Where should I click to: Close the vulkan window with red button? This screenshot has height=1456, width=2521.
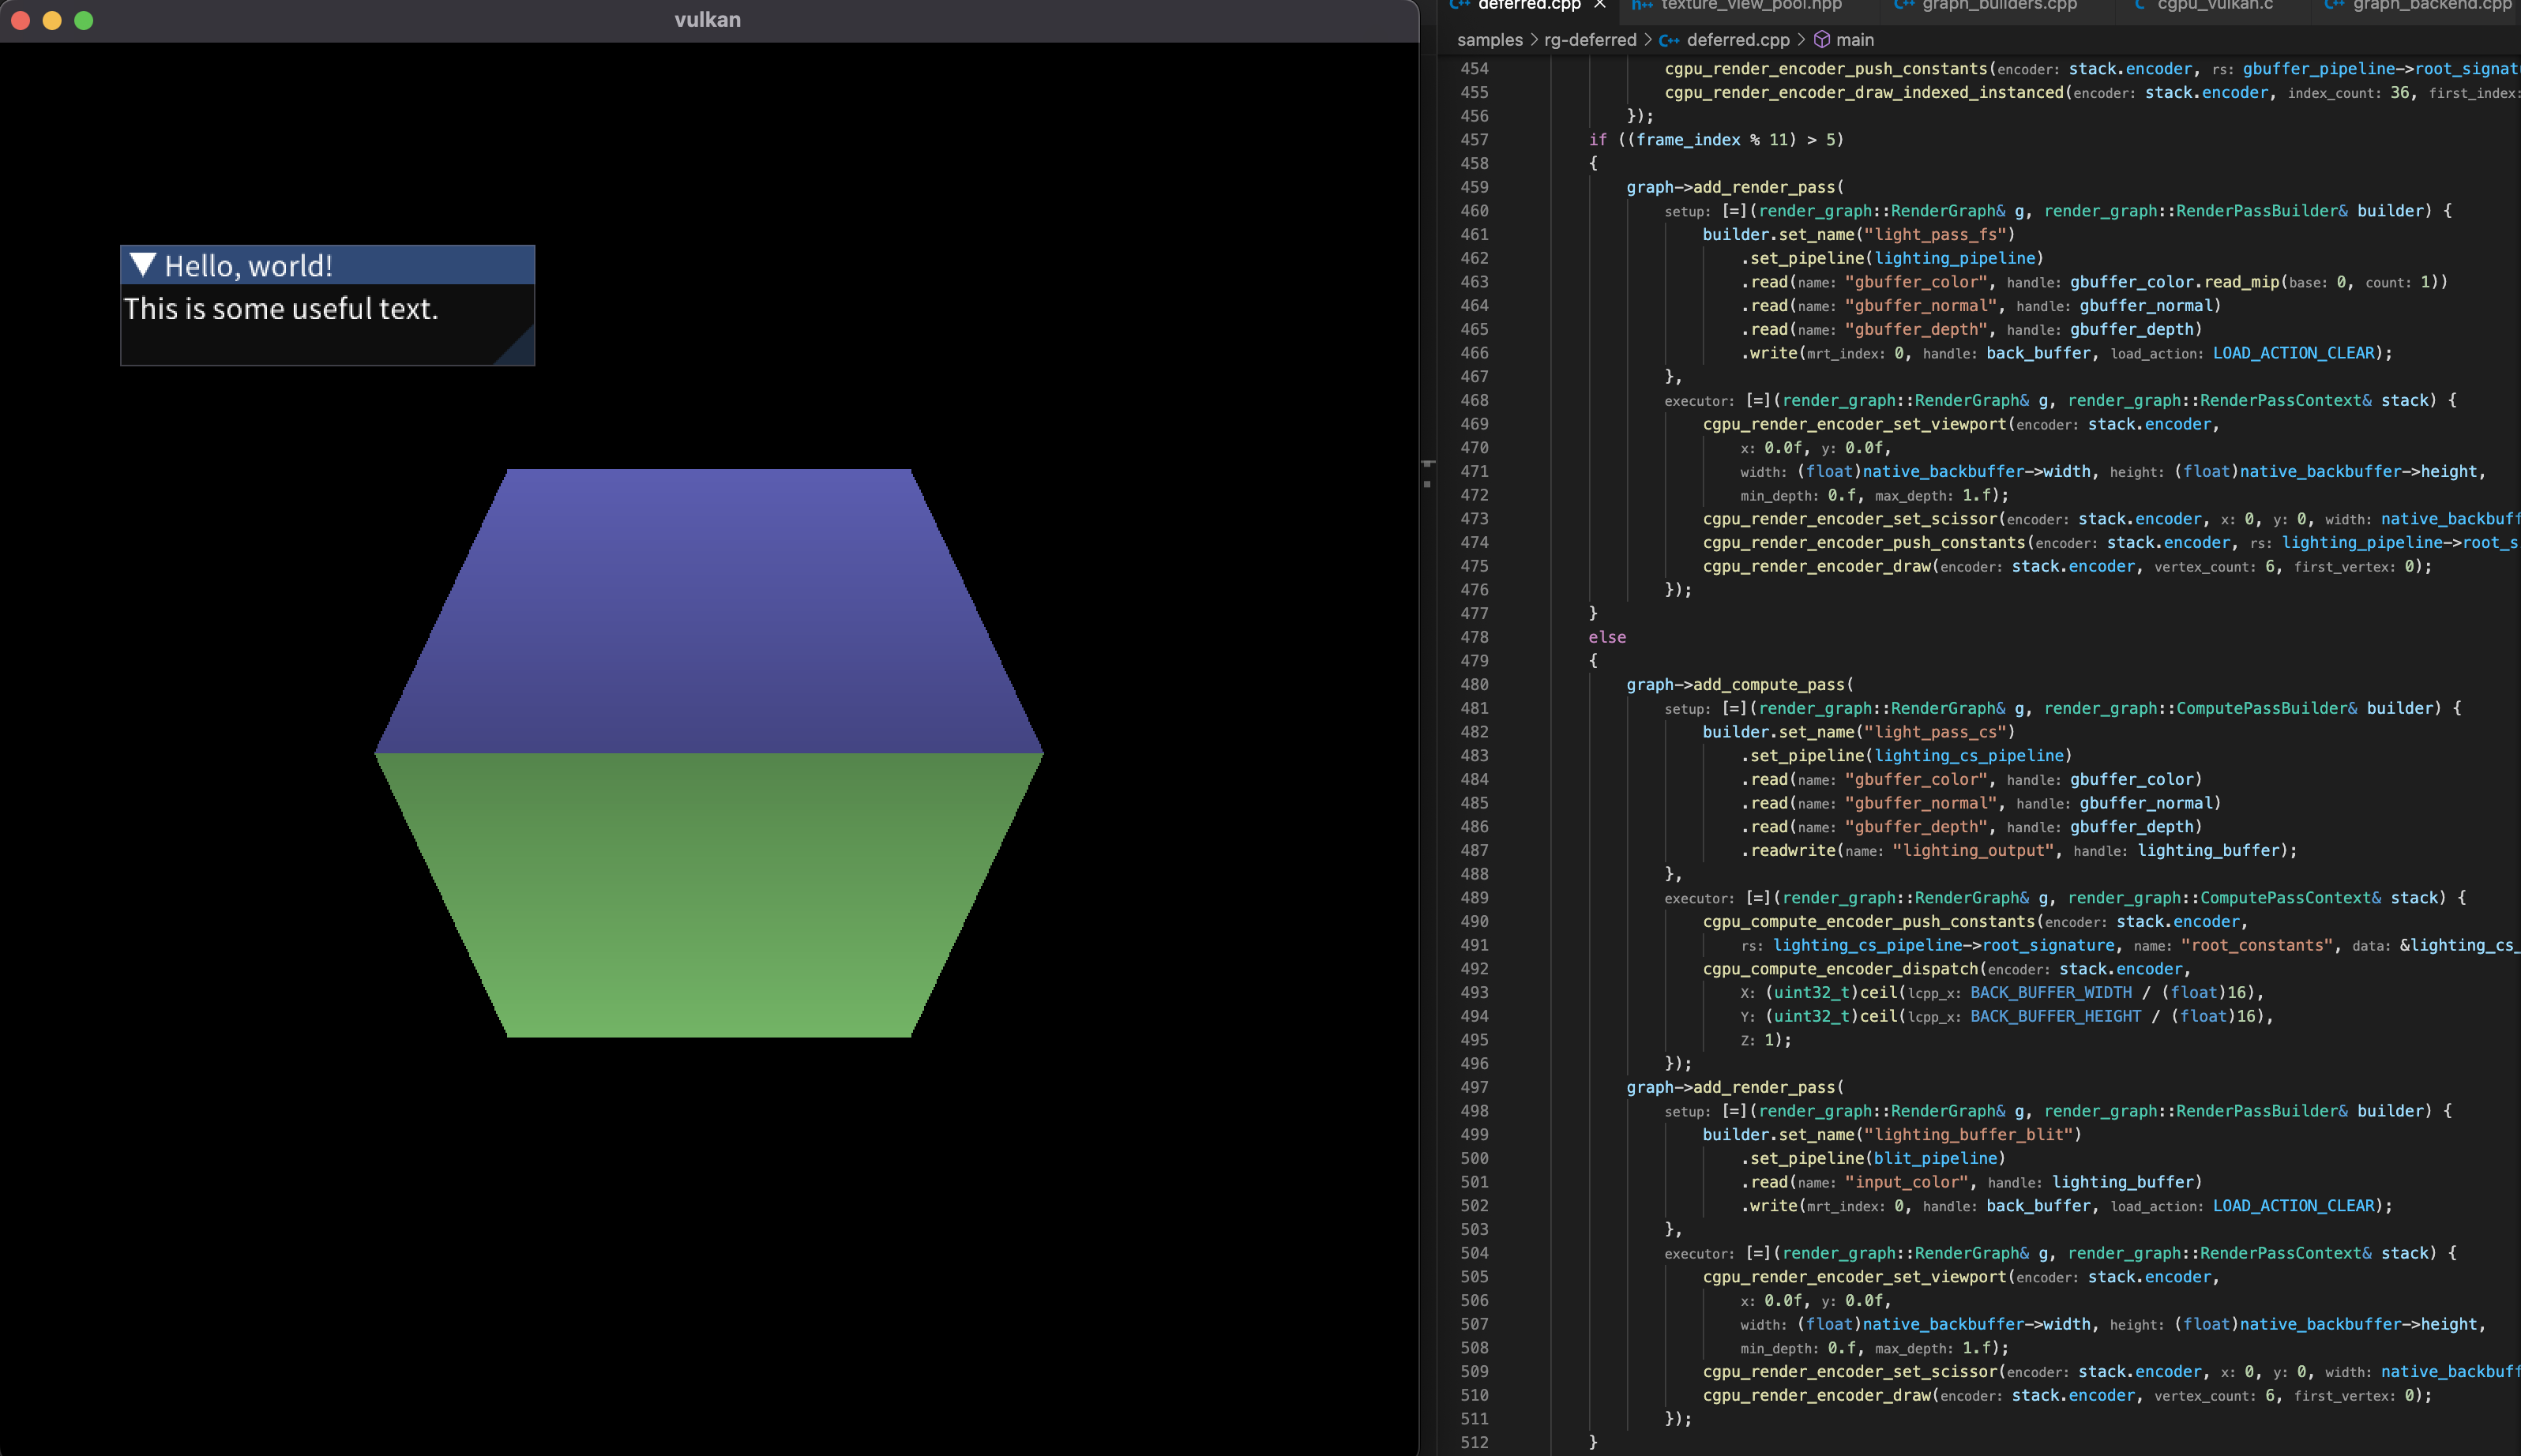pos(20,20)
